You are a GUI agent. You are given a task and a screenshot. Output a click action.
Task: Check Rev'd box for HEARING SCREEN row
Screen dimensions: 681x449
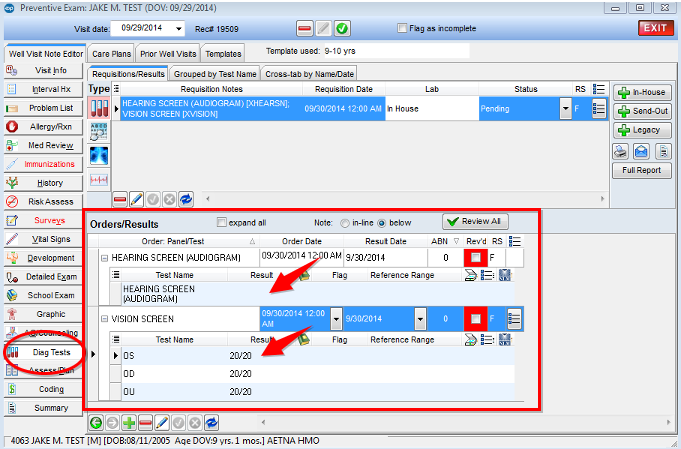tap(476, 258)
